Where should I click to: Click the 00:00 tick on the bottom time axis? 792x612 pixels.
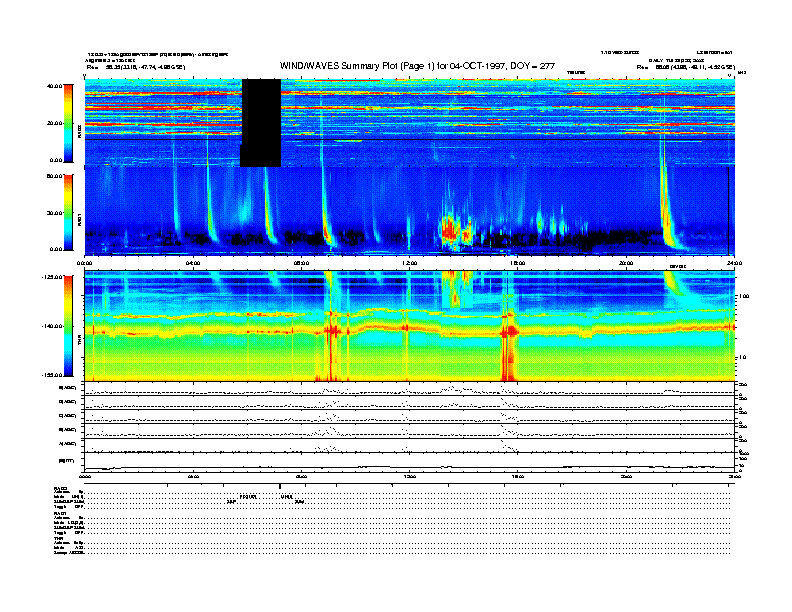(x=85, y=477)
